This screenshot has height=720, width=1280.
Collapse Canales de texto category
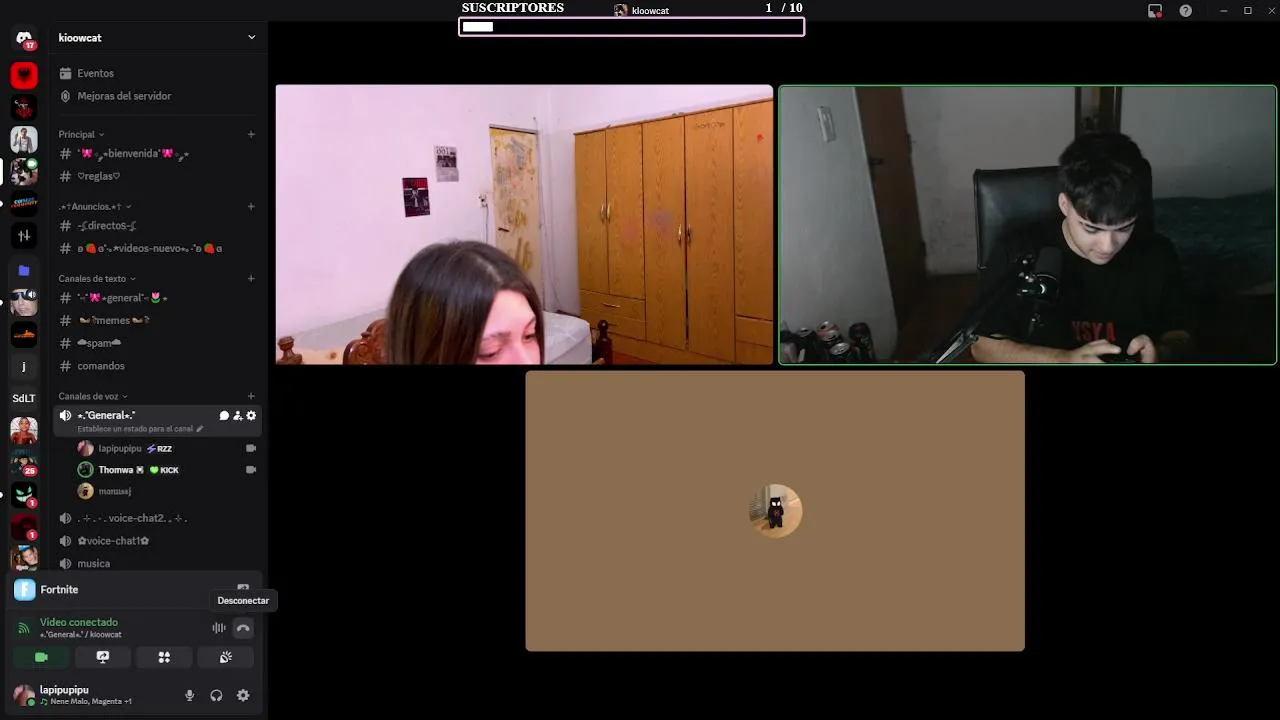coord(97,278)
